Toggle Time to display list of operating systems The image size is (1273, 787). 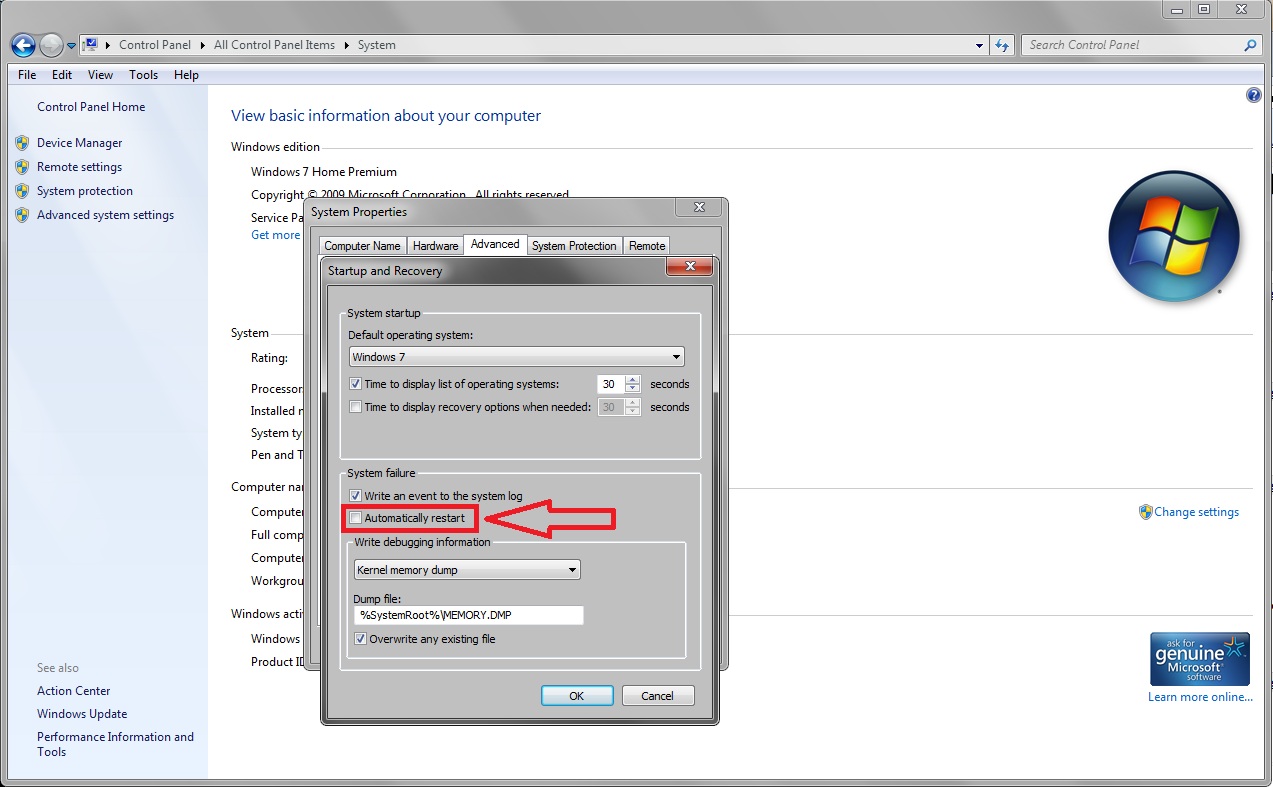pyautogui.click(x=355, y=384)
